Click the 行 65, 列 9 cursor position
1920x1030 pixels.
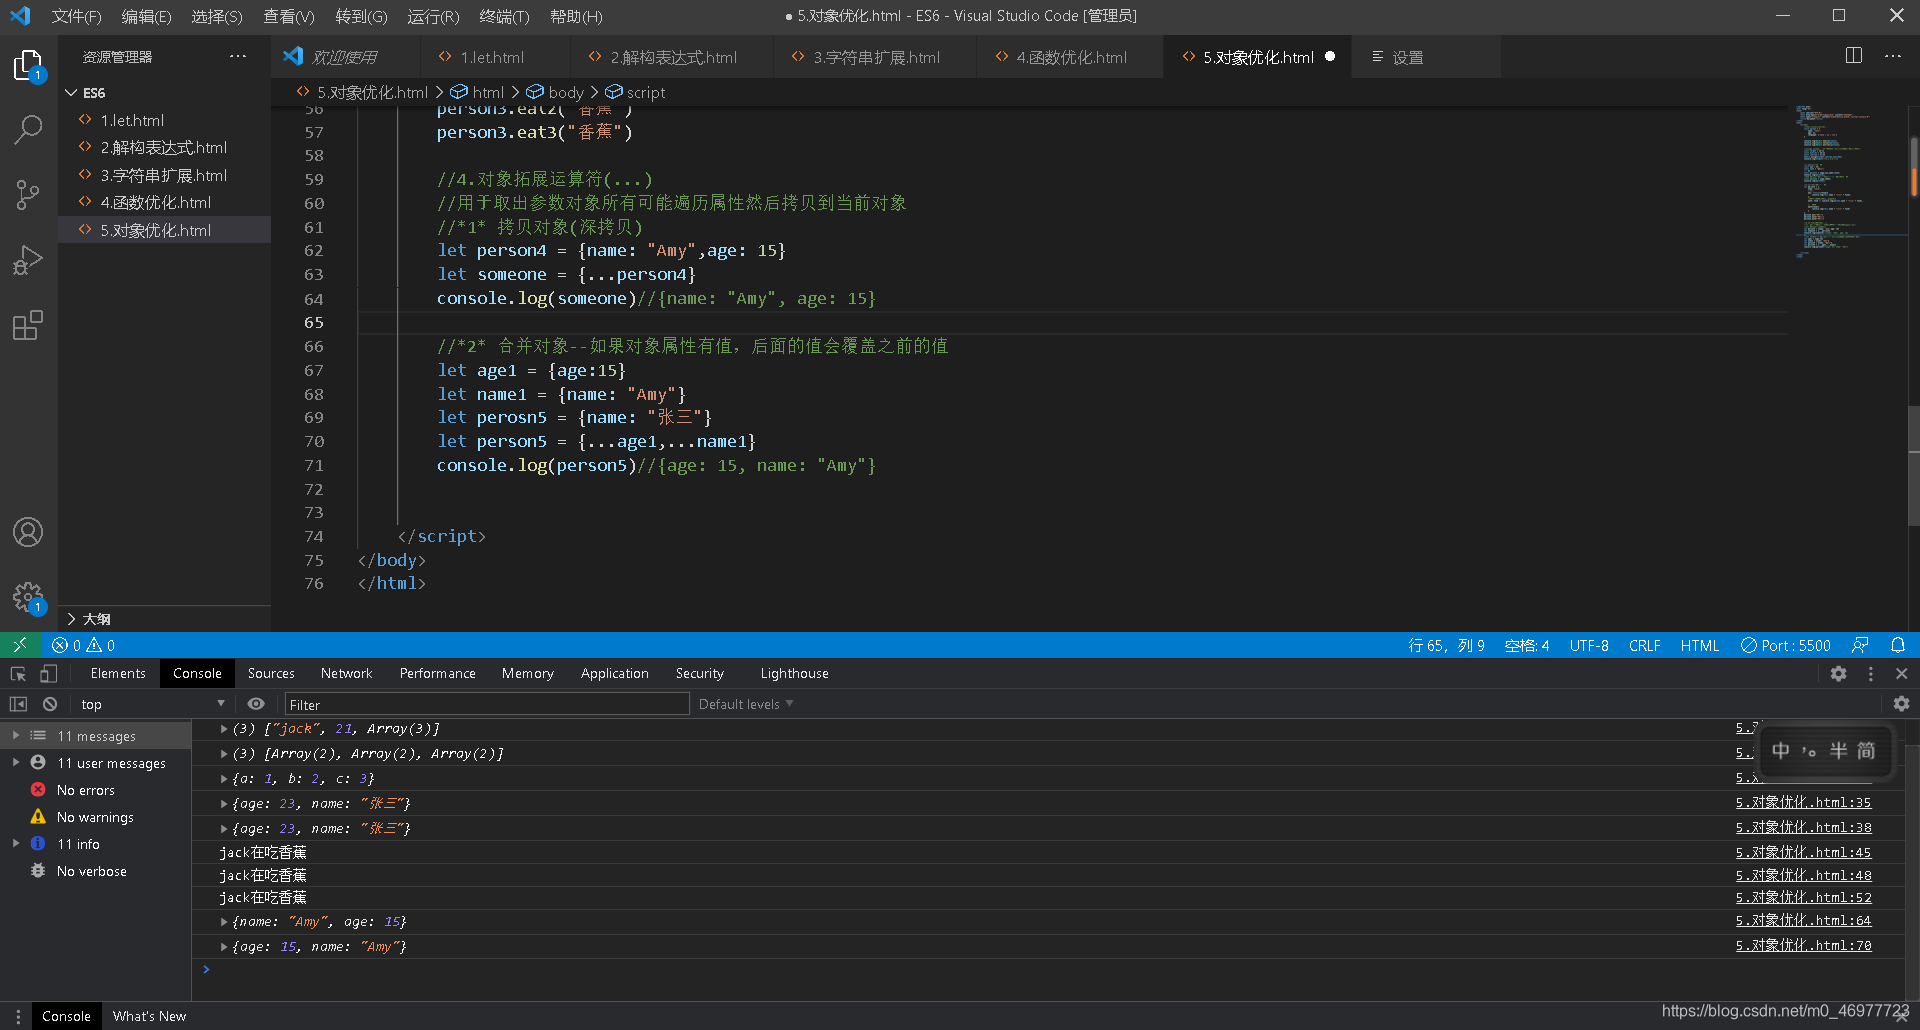1446,645
